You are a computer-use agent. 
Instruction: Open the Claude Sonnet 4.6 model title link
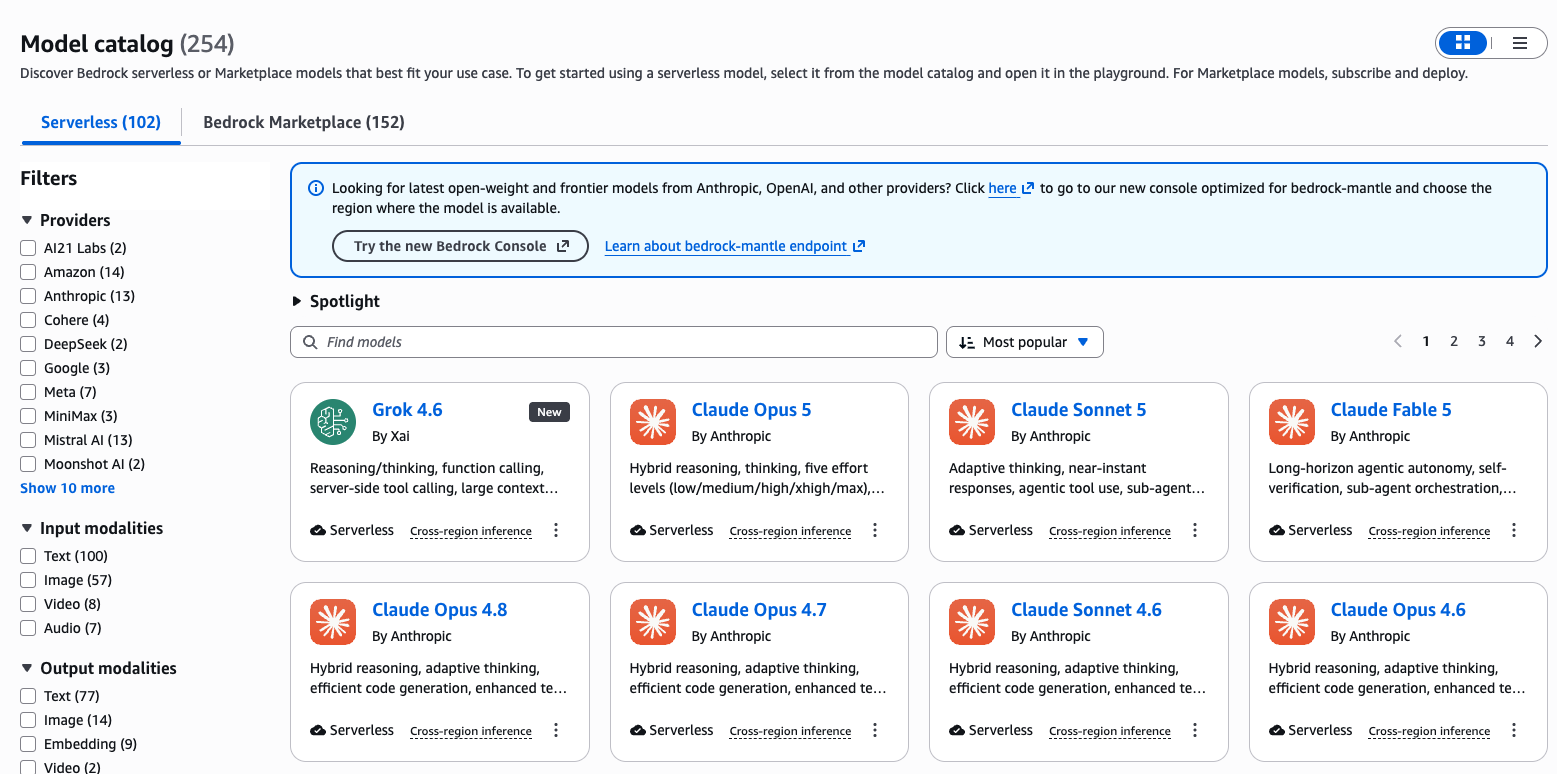[x=1086, y=610]
